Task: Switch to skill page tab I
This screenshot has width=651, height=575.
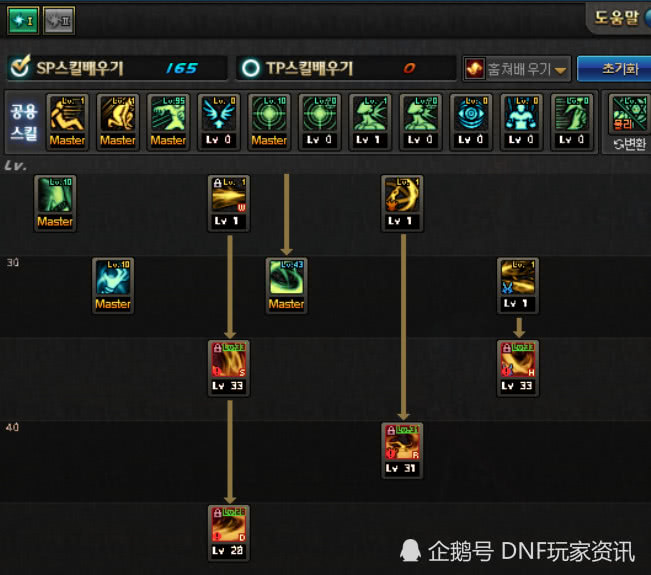Action: click(x=23, y=20)
